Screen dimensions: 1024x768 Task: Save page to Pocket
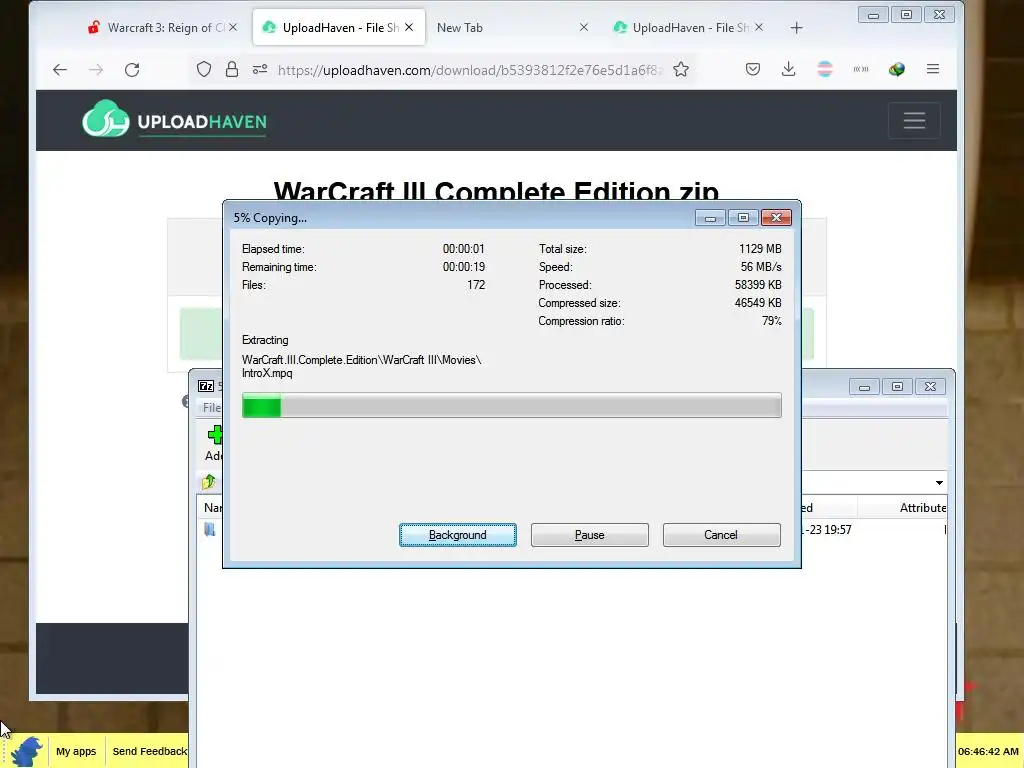(x=753, y=69)
